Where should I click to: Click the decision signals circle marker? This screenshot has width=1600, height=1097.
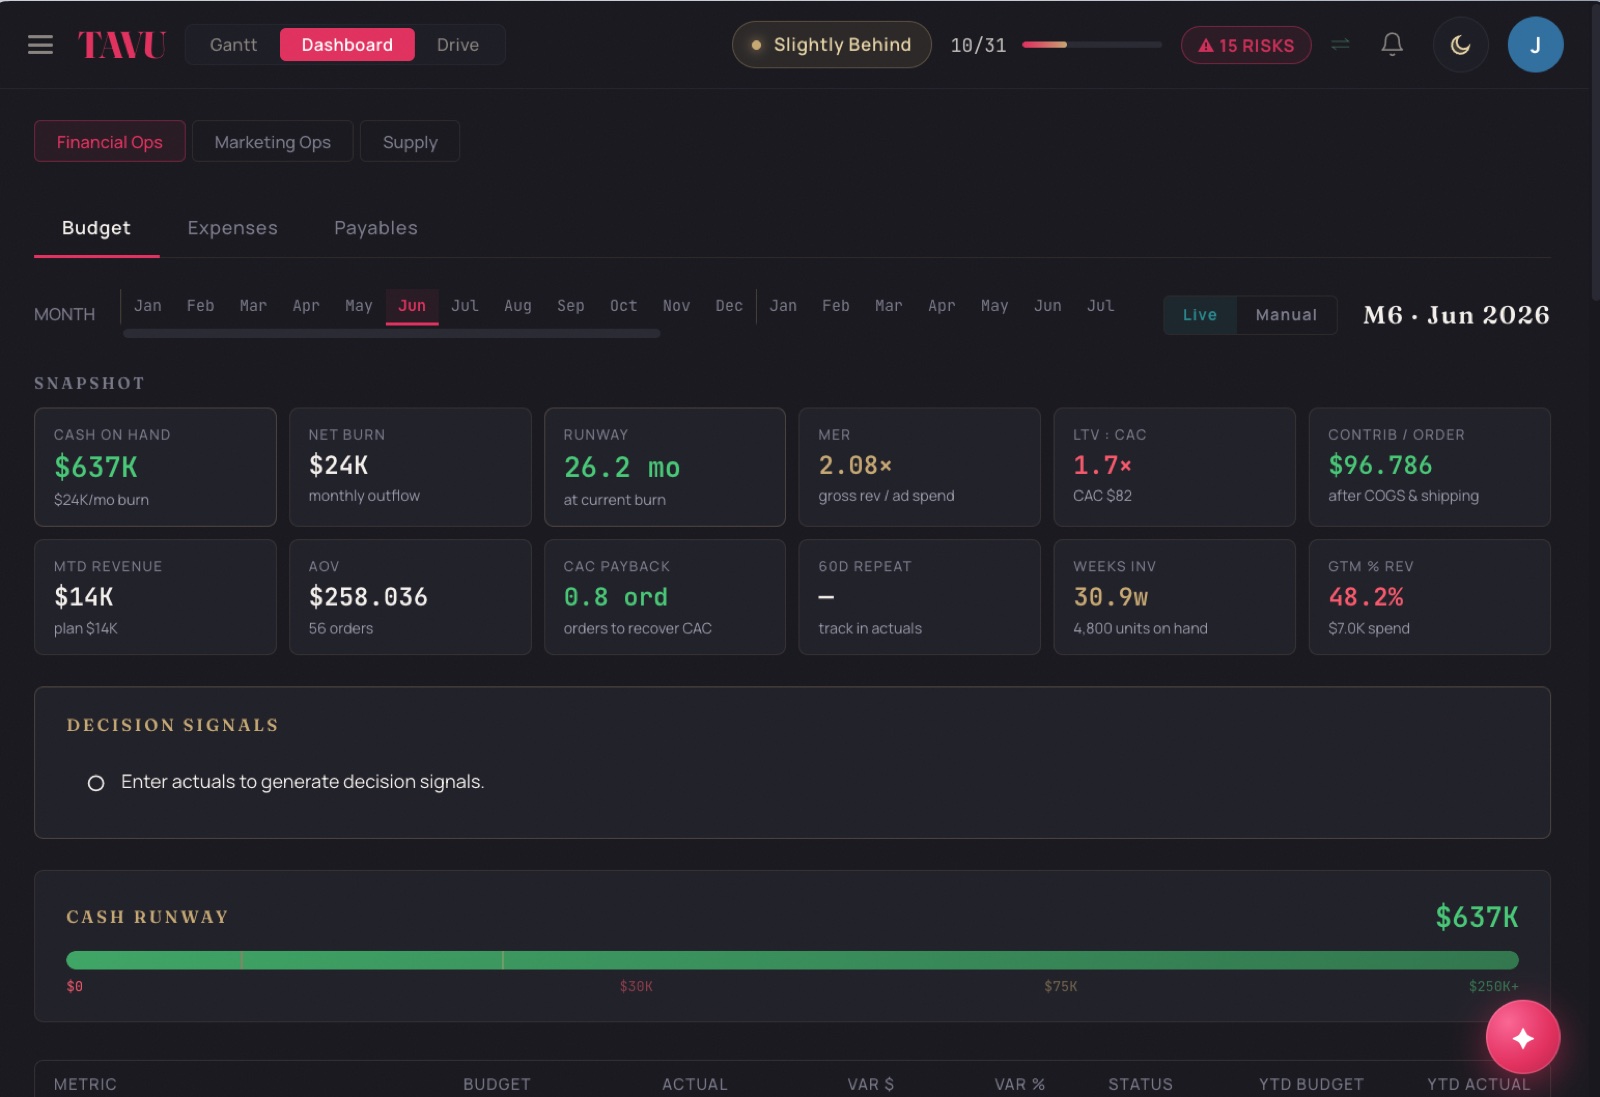click(96, 783)
